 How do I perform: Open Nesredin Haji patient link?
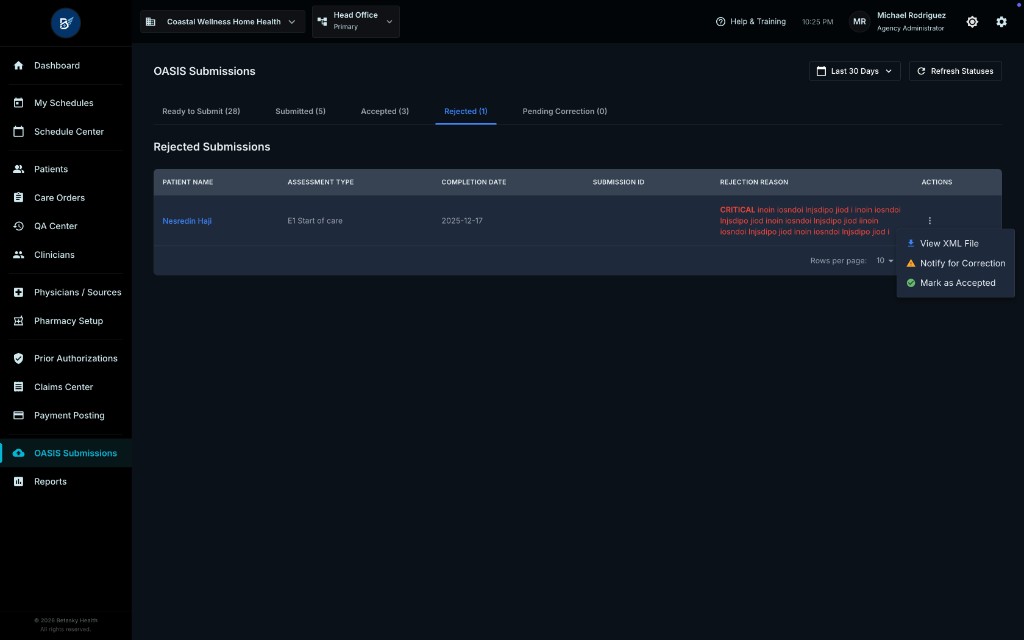tap(187, 221)
